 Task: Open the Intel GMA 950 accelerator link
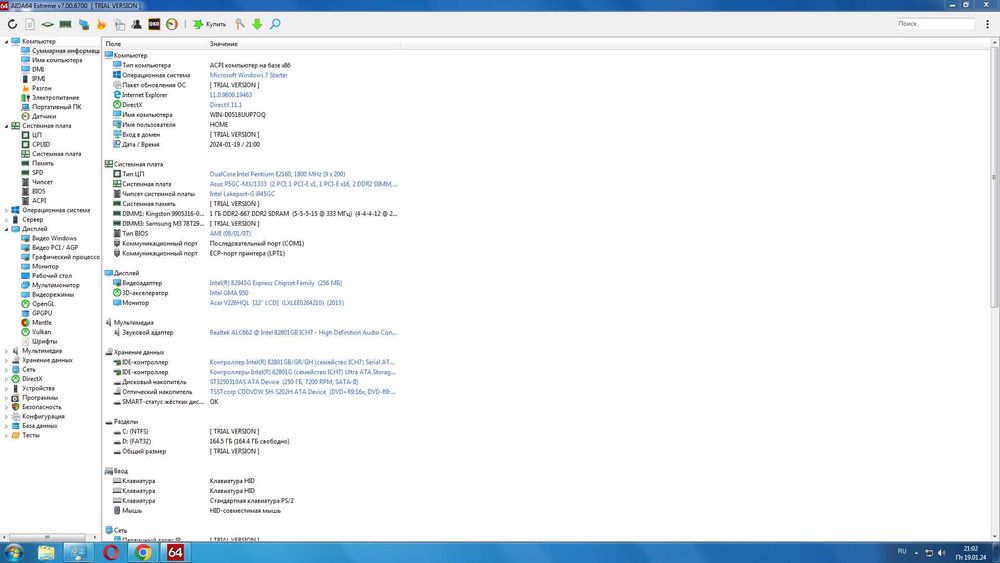click(x=229, y=293)
